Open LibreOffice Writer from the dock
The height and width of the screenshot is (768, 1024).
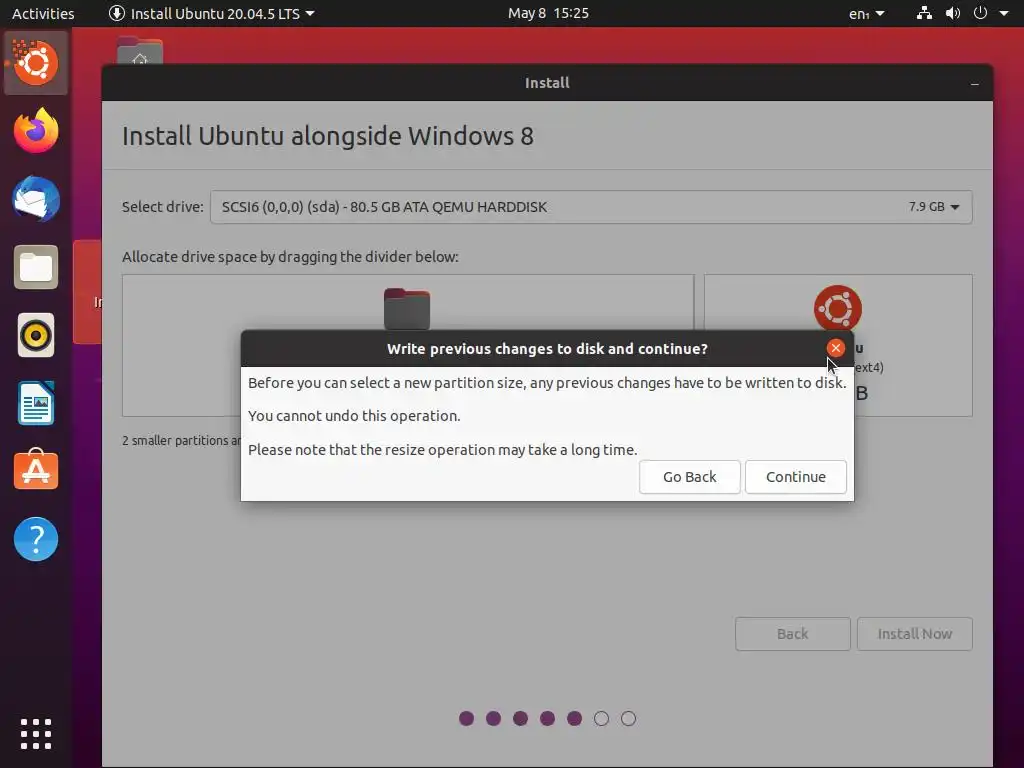tap(36, 404)
